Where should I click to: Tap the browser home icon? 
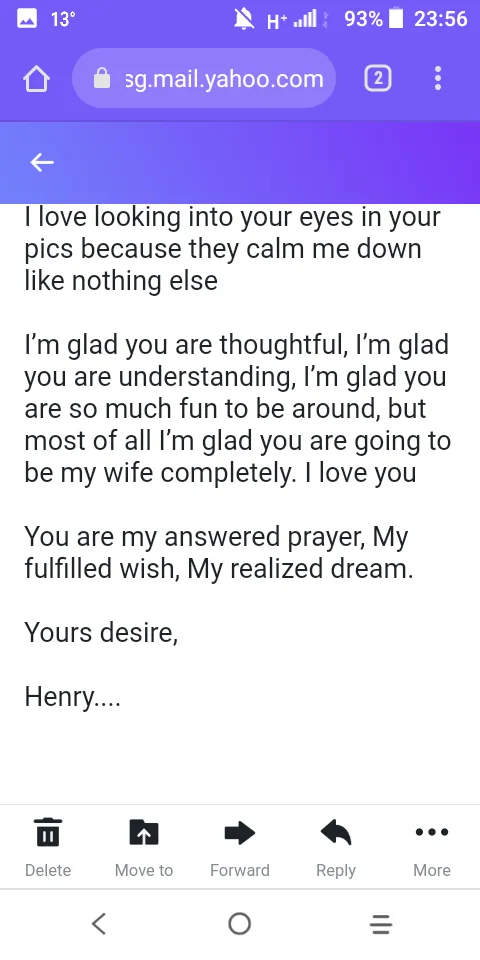point(36,78)
